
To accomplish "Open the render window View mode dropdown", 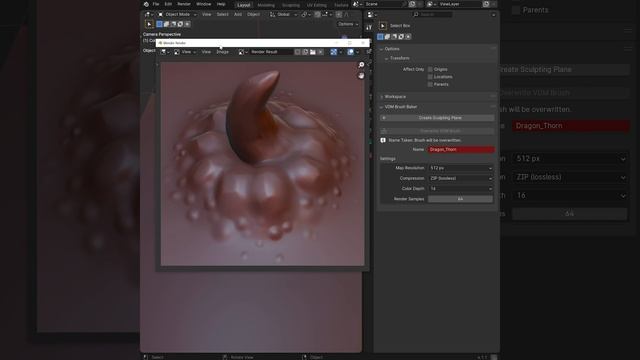I will tap(185, 52).
